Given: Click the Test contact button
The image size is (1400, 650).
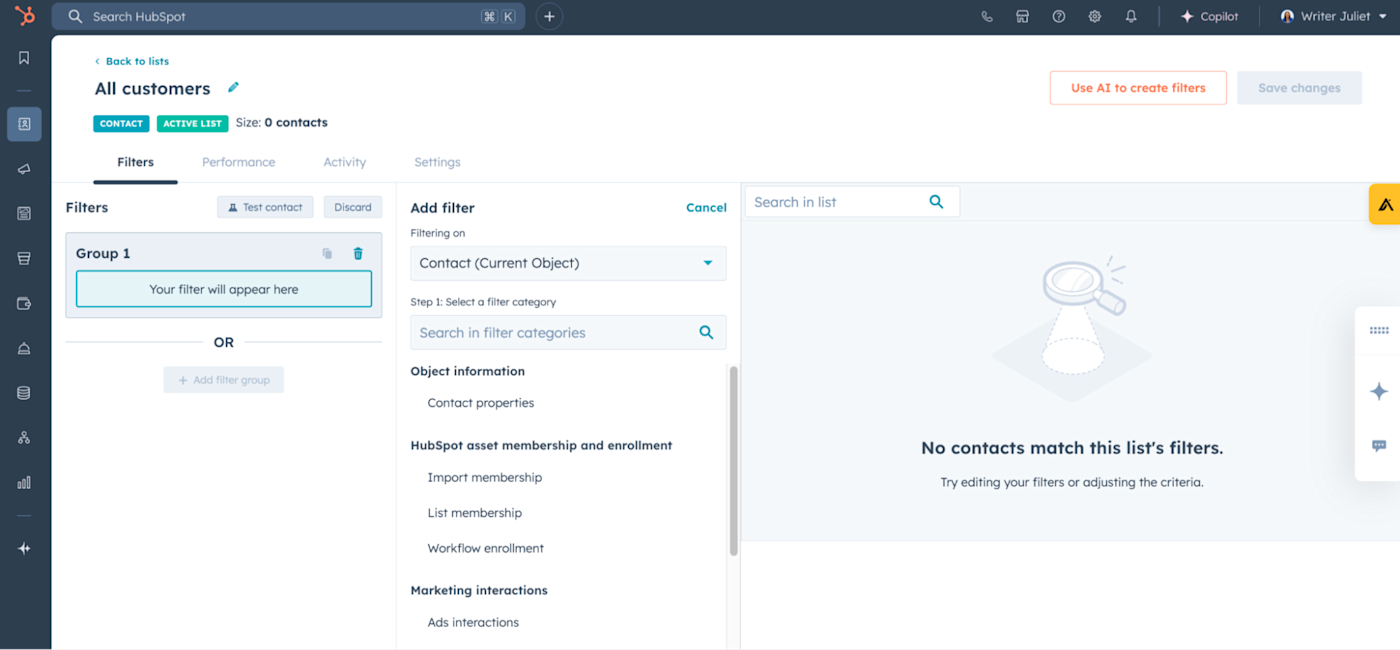Looking at the screenshot, I should pos(265,207).
